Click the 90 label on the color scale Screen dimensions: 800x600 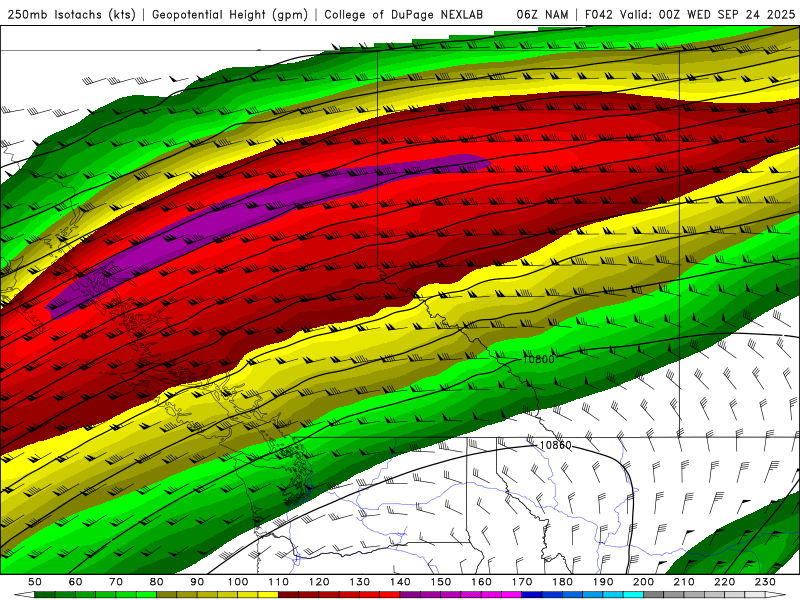197,582
